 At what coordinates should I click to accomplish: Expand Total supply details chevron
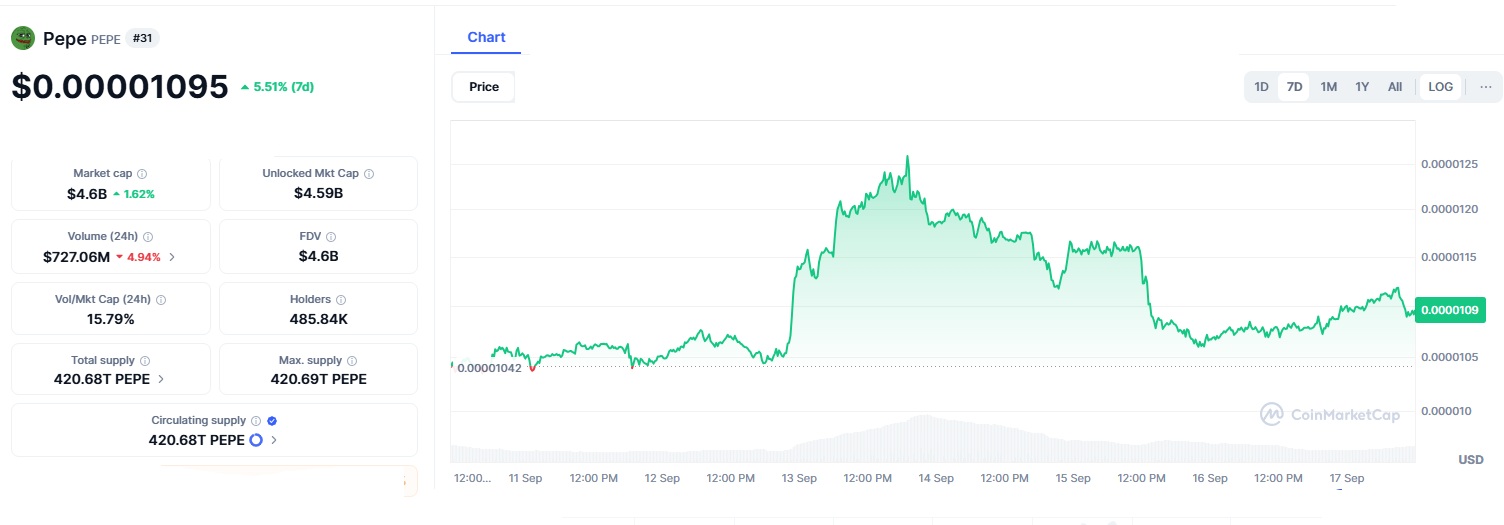point(162,380)
